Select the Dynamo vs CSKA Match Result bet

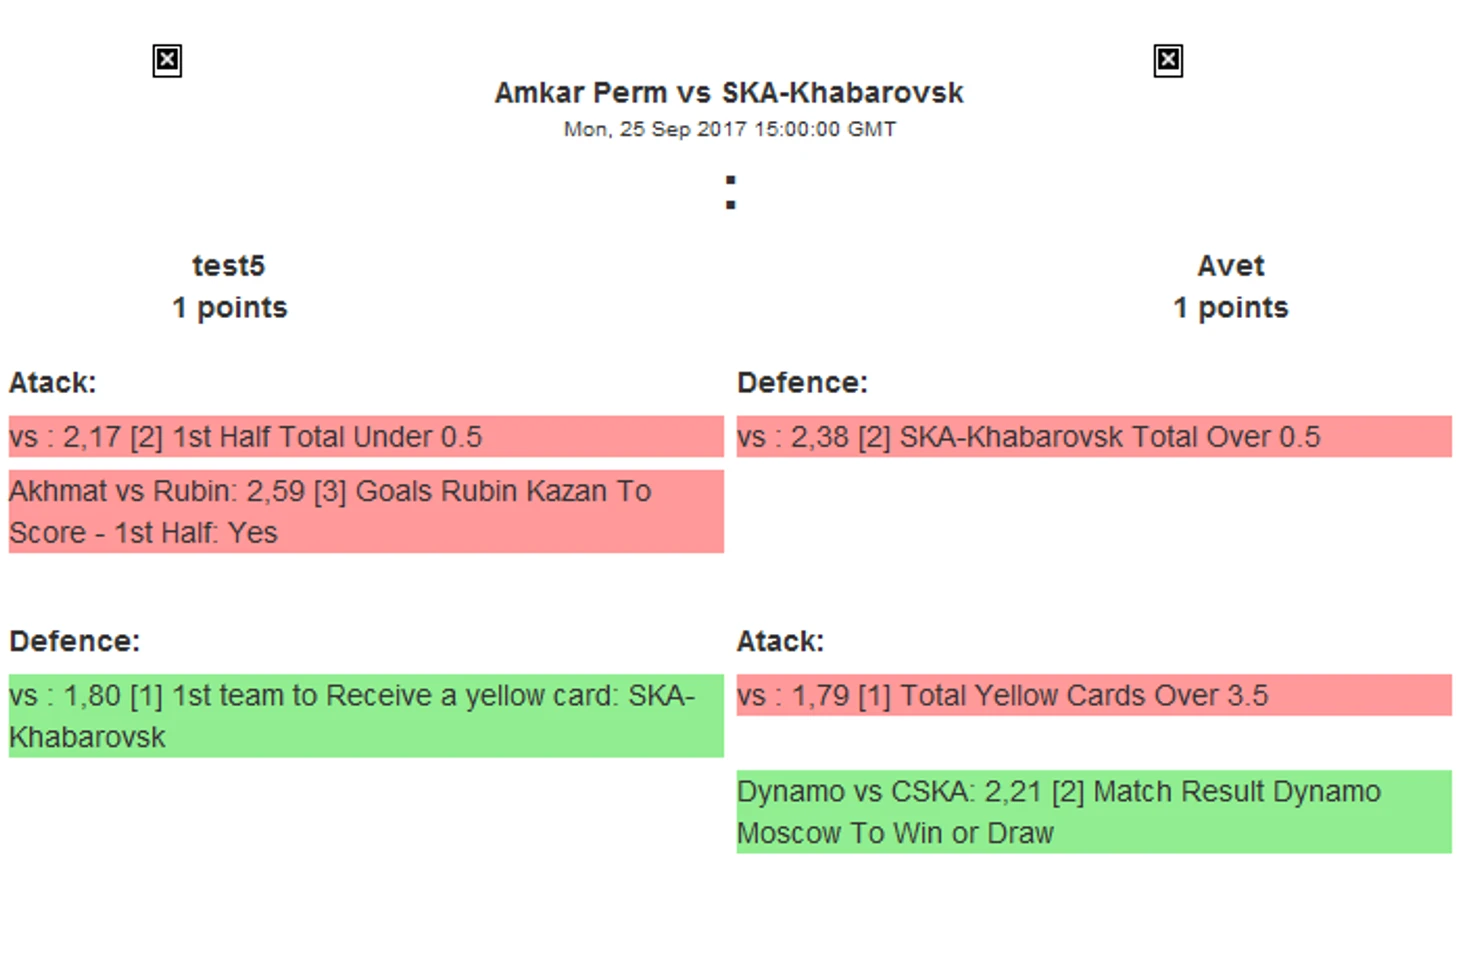click(x=1094, y=812)
